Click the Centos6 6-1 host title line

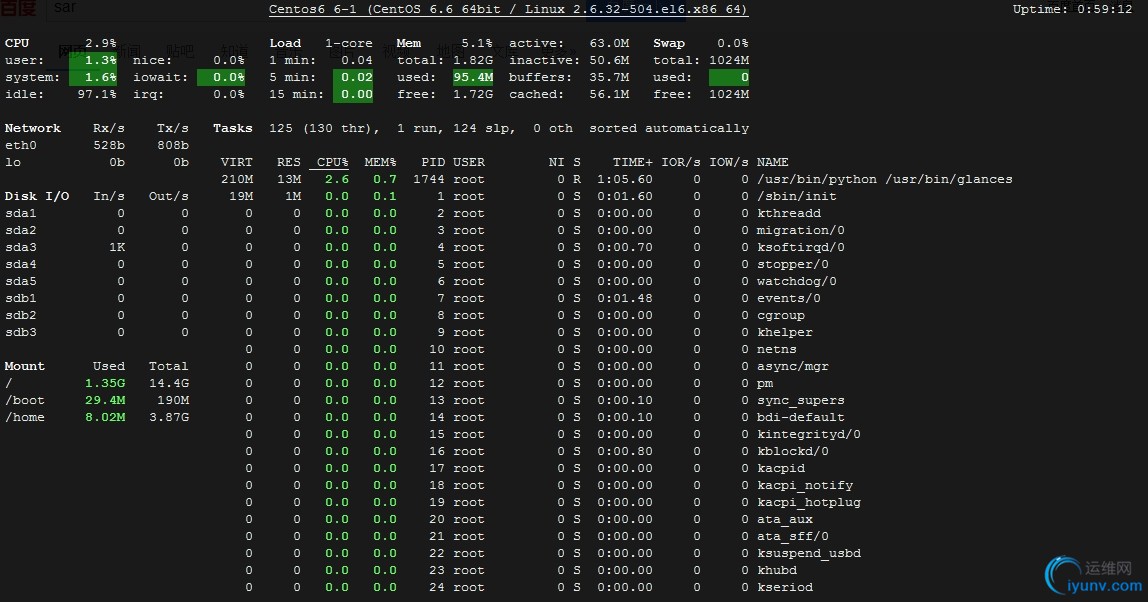(x=507, y=10)
